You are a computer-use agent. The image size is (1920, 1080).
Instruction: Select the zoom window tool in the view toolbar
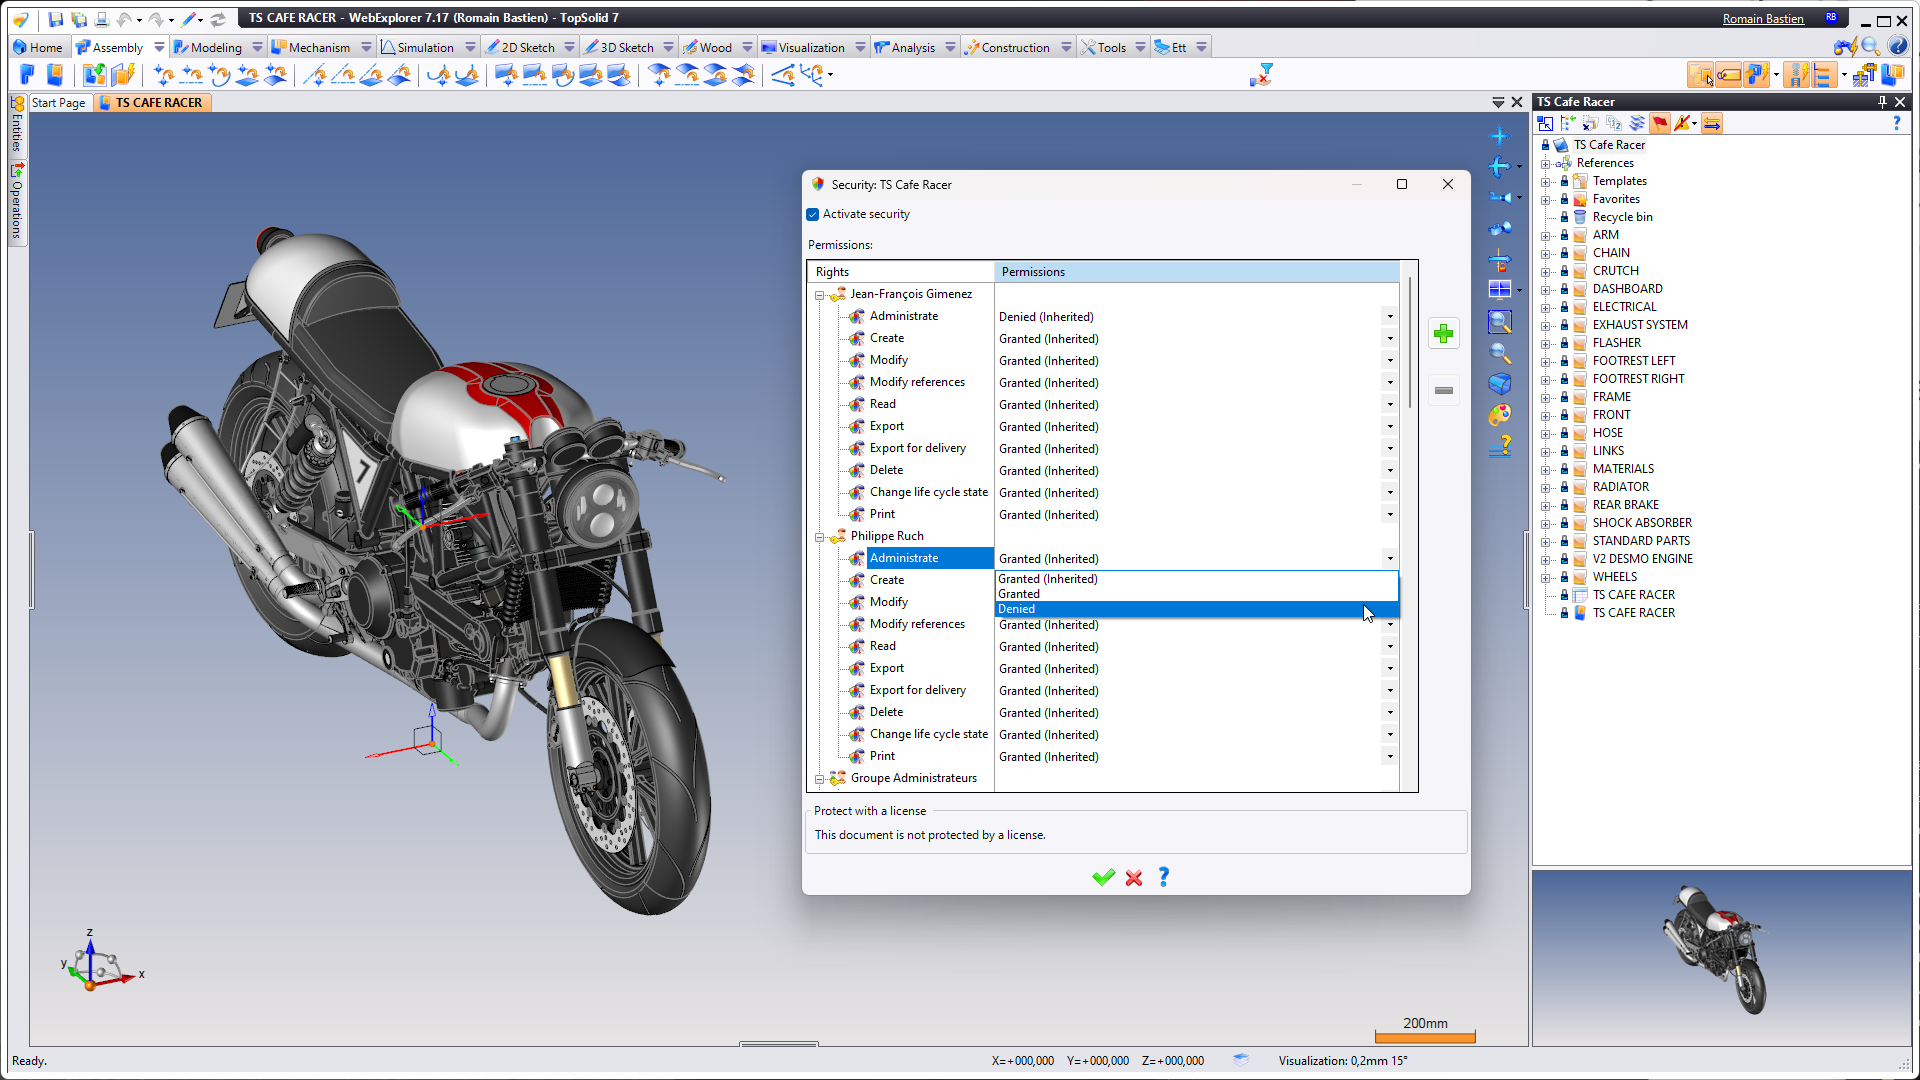tap(1500, 322)
